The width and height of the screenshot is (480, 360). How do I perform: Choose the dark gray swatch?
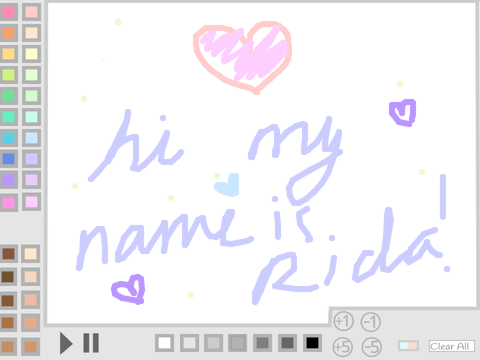(x=263, y=343)
